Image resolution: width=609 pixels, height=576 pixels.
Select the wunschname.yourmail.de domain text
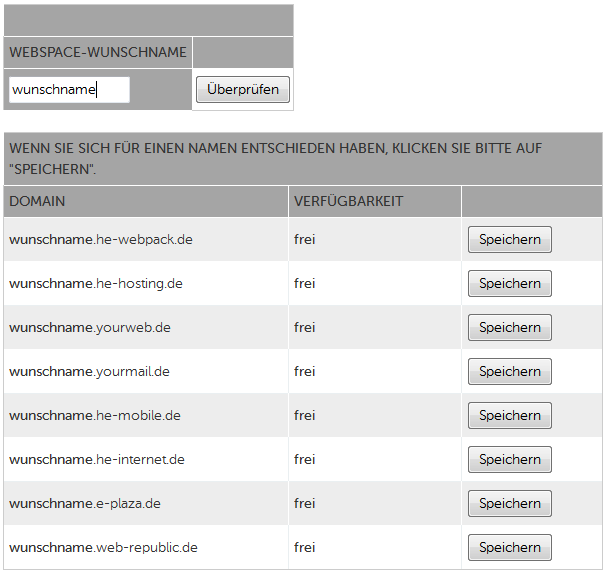coord(89,372)
